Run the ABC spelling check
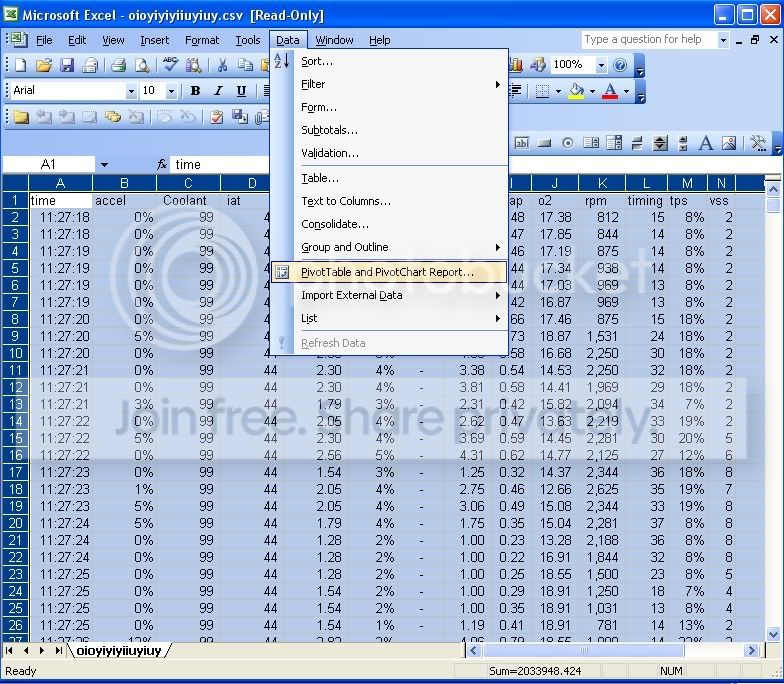This screenshot has height=684, width=784. (170, 64)
